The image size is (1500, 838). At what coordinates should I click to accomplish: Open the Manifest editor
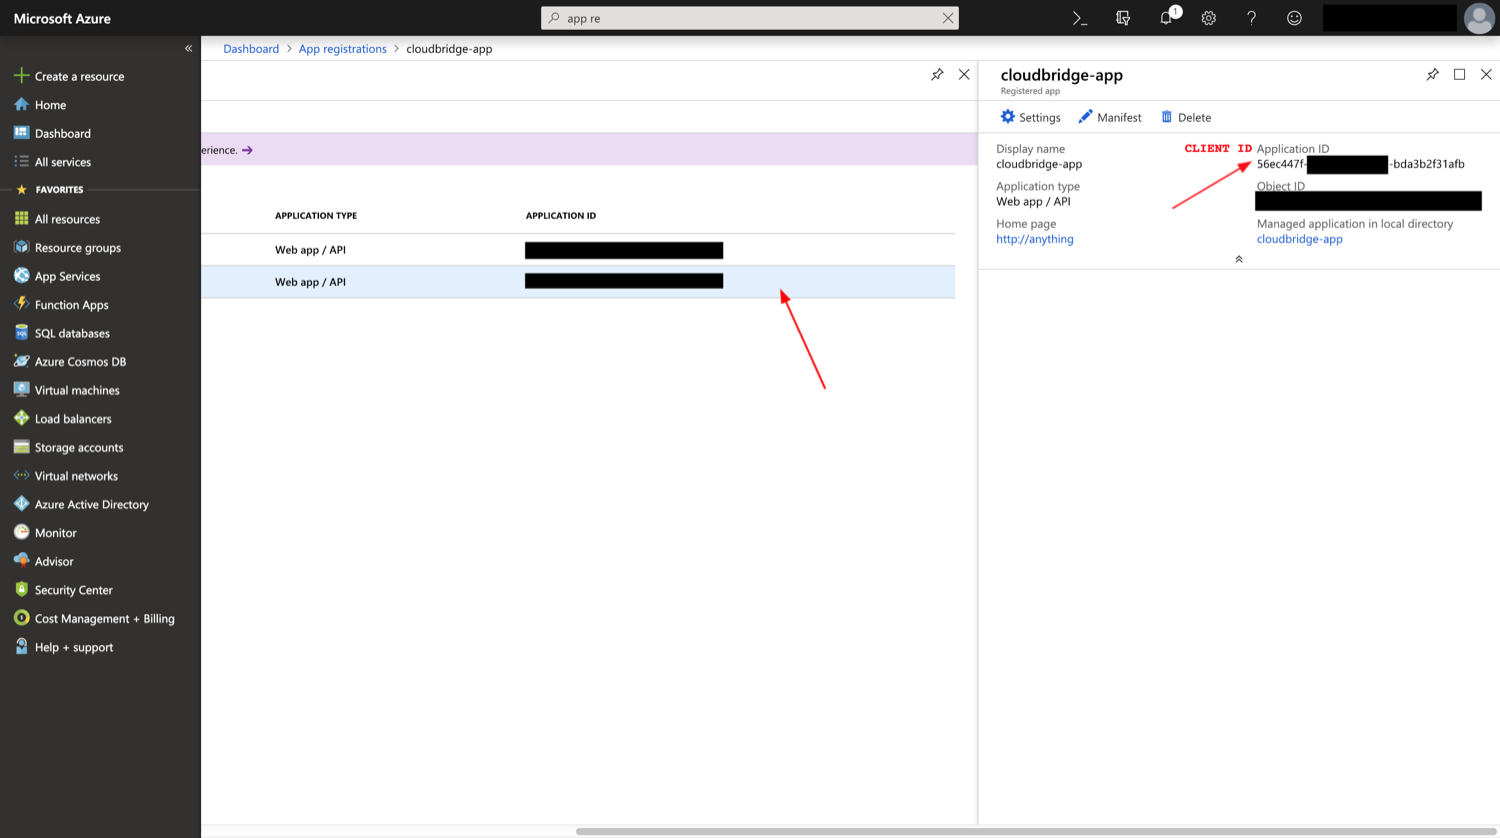1110,117
